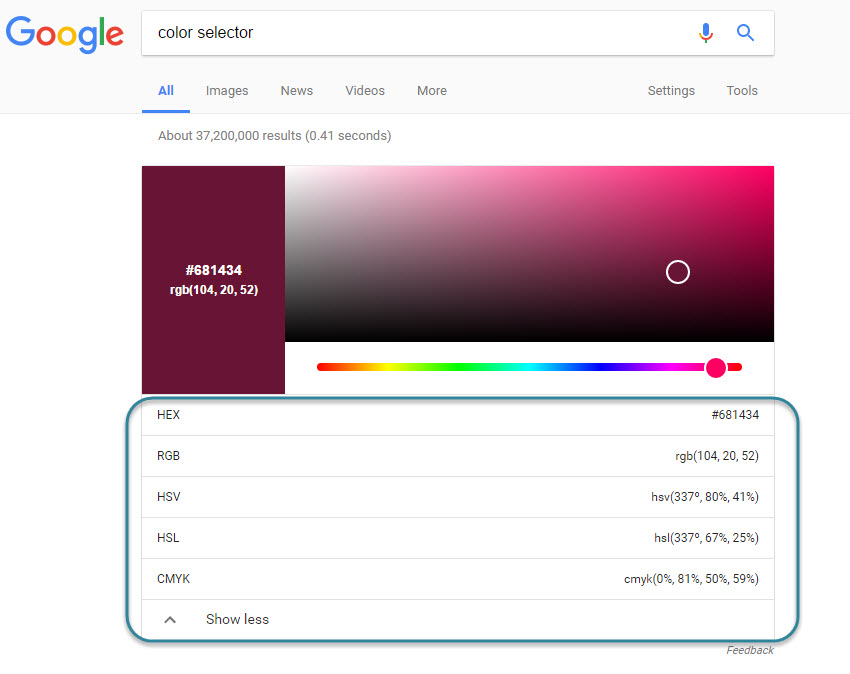Image resolution: width=850 pixels, height=674 pixels.
Task: Select the RGB value rgb(104, 20, 52)
Action: tap(716, 456)
